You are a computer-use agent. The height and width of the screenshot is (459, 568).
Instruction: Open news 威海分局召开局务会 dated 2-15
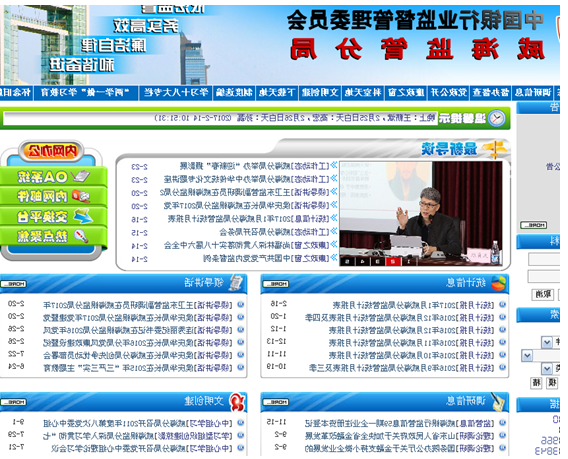click(x=274, y=232)
